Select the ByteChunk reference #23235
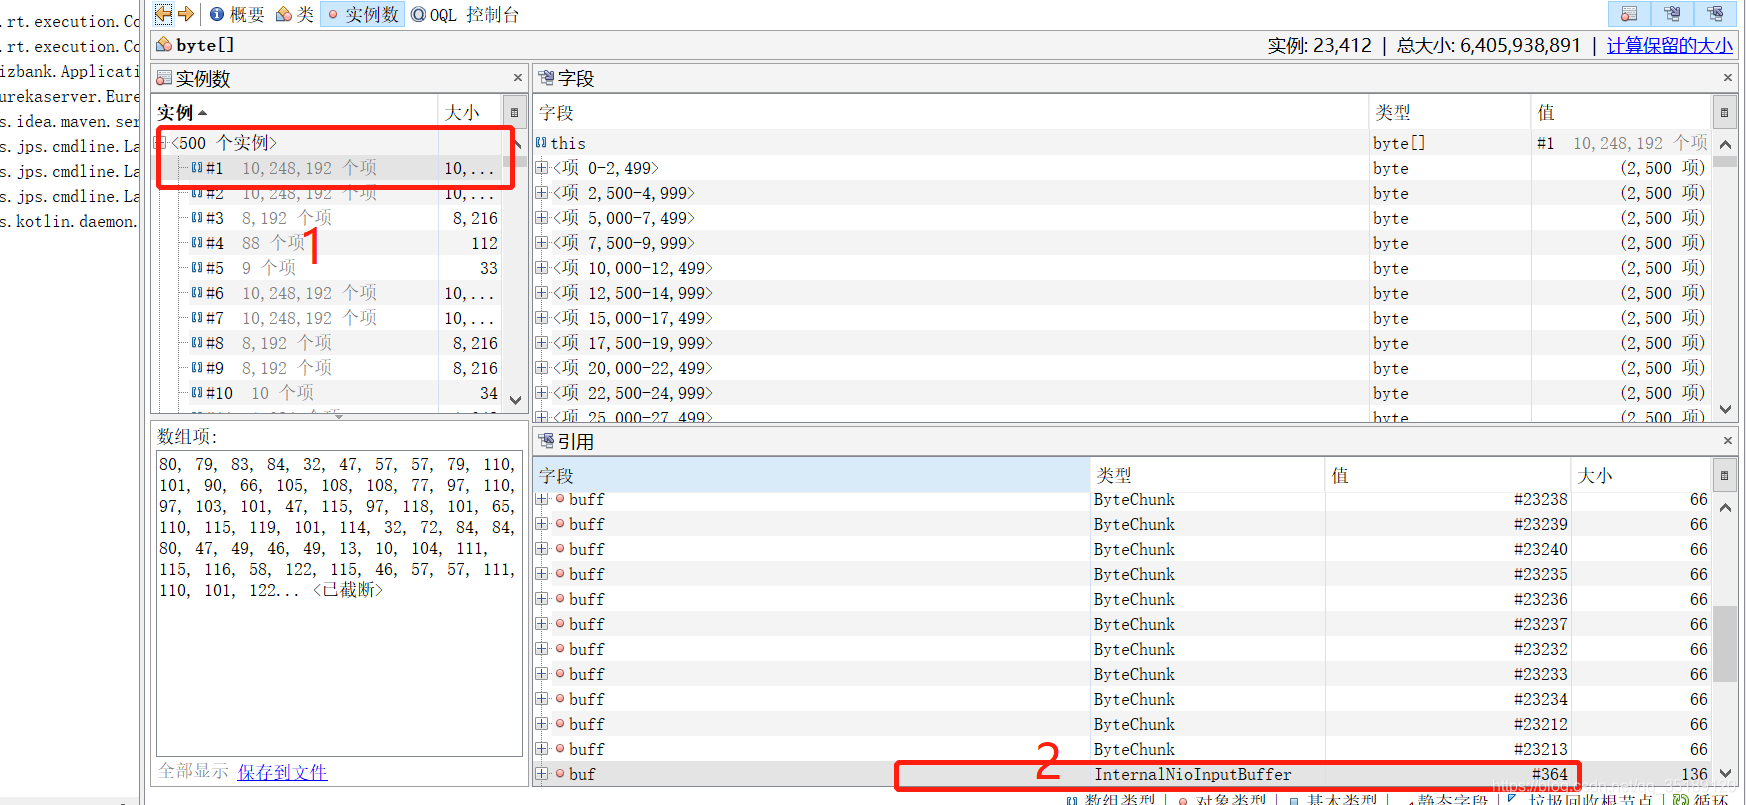1746x805 pixels. click(1123, 574)
